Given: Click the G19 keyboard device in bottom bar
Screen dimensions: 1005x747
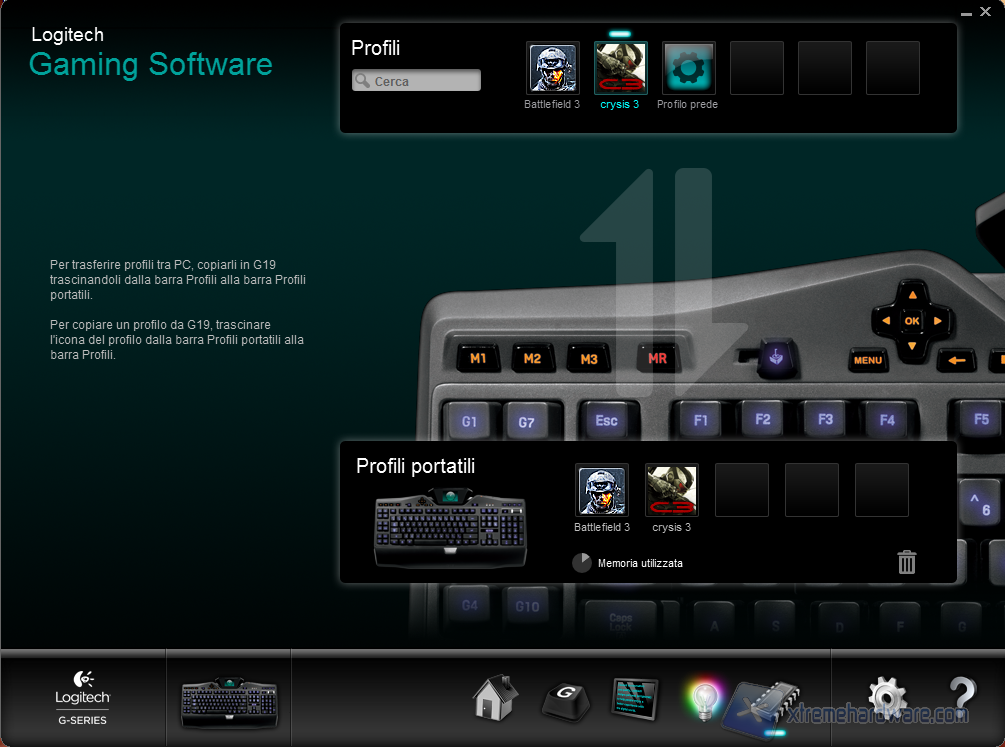Looking at the screenshot, I should click(x=229, y=699).
